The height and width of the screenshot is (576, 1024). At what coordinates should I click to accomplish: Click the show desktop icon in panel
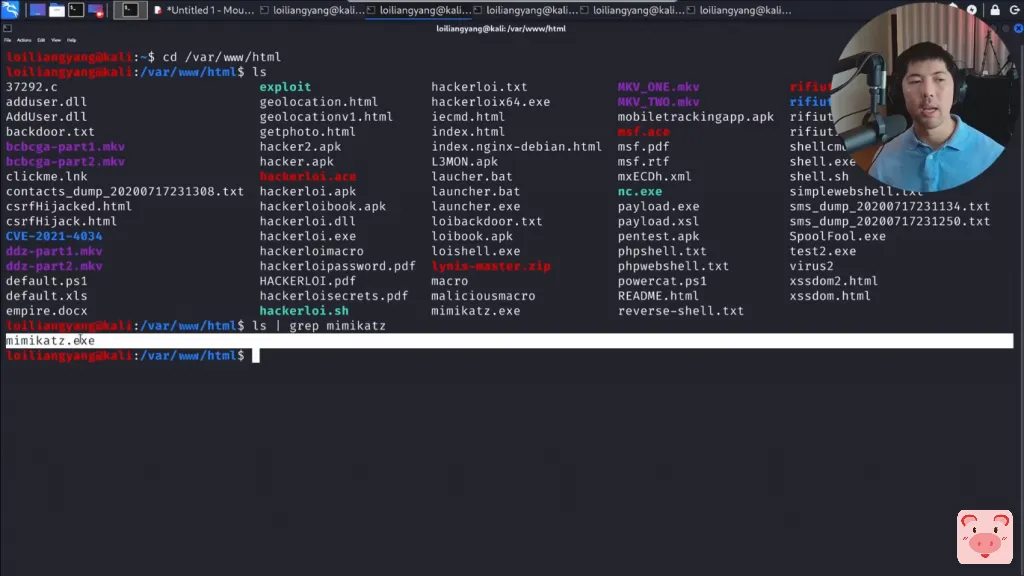[x=37, y=10]
